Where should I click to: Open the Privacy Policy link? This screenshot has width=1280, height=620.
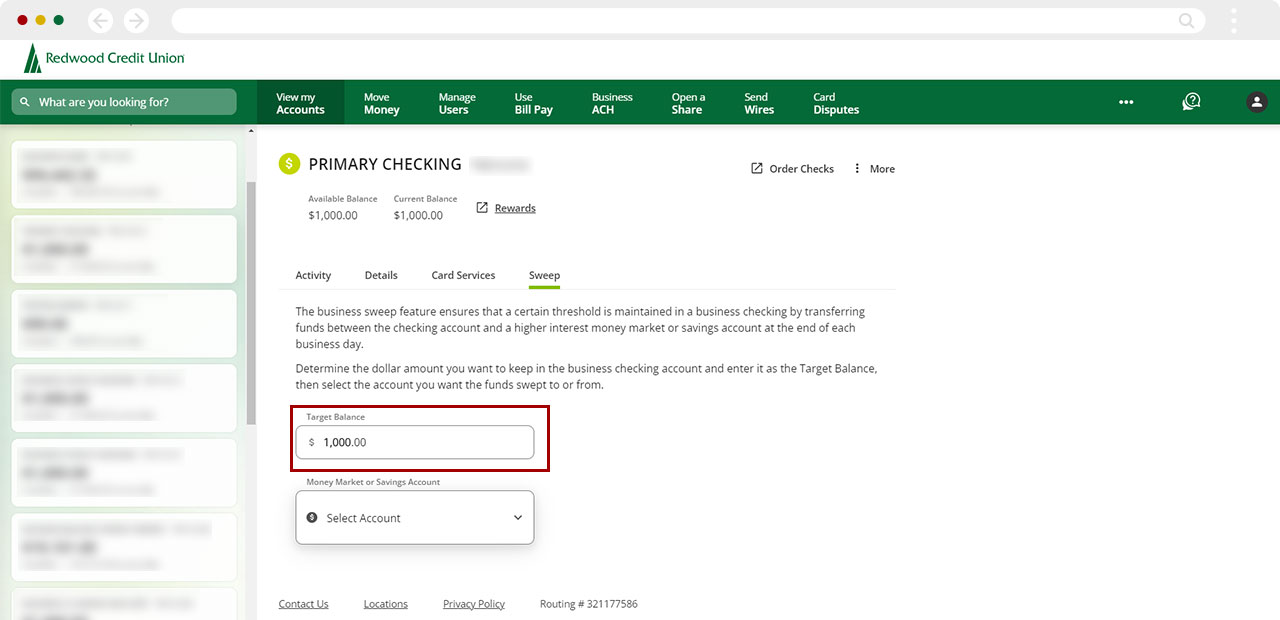pyautogui.click(x=474, y=604)
